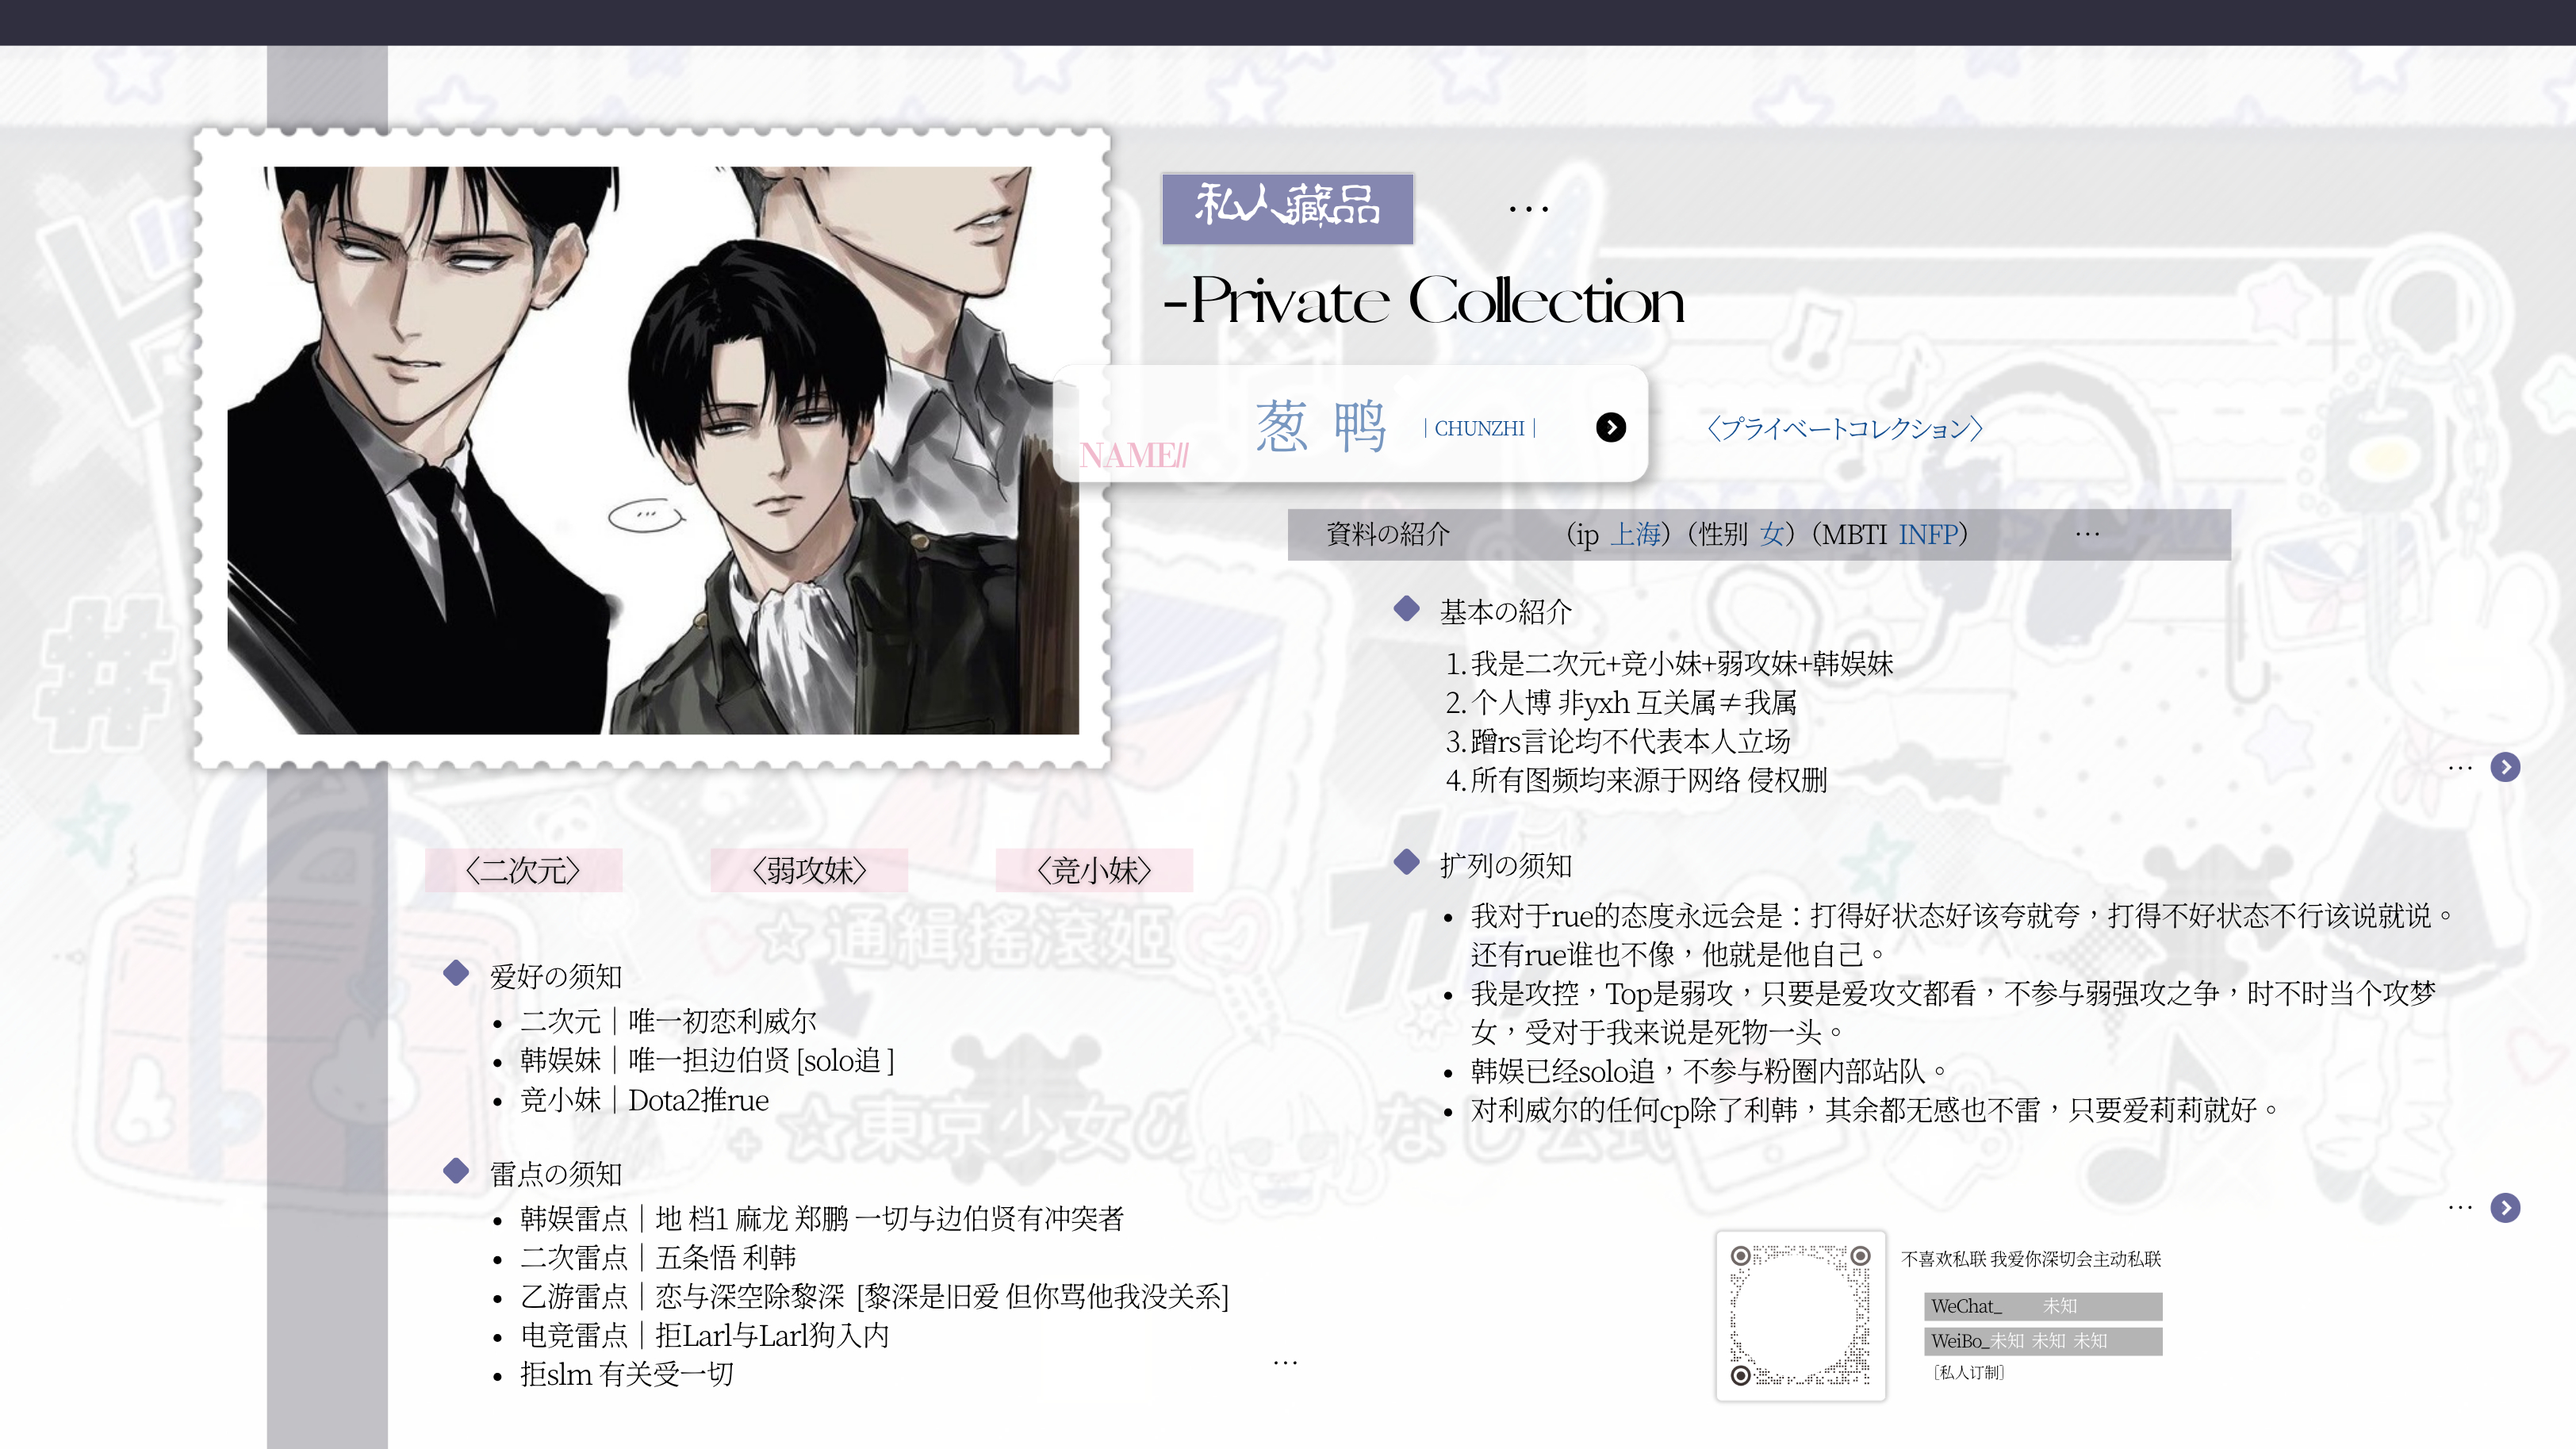Screen dimensions: 2576x1449
Task: Click the diamond bullet next to 扩列の须知
Action: [1407, 861]
